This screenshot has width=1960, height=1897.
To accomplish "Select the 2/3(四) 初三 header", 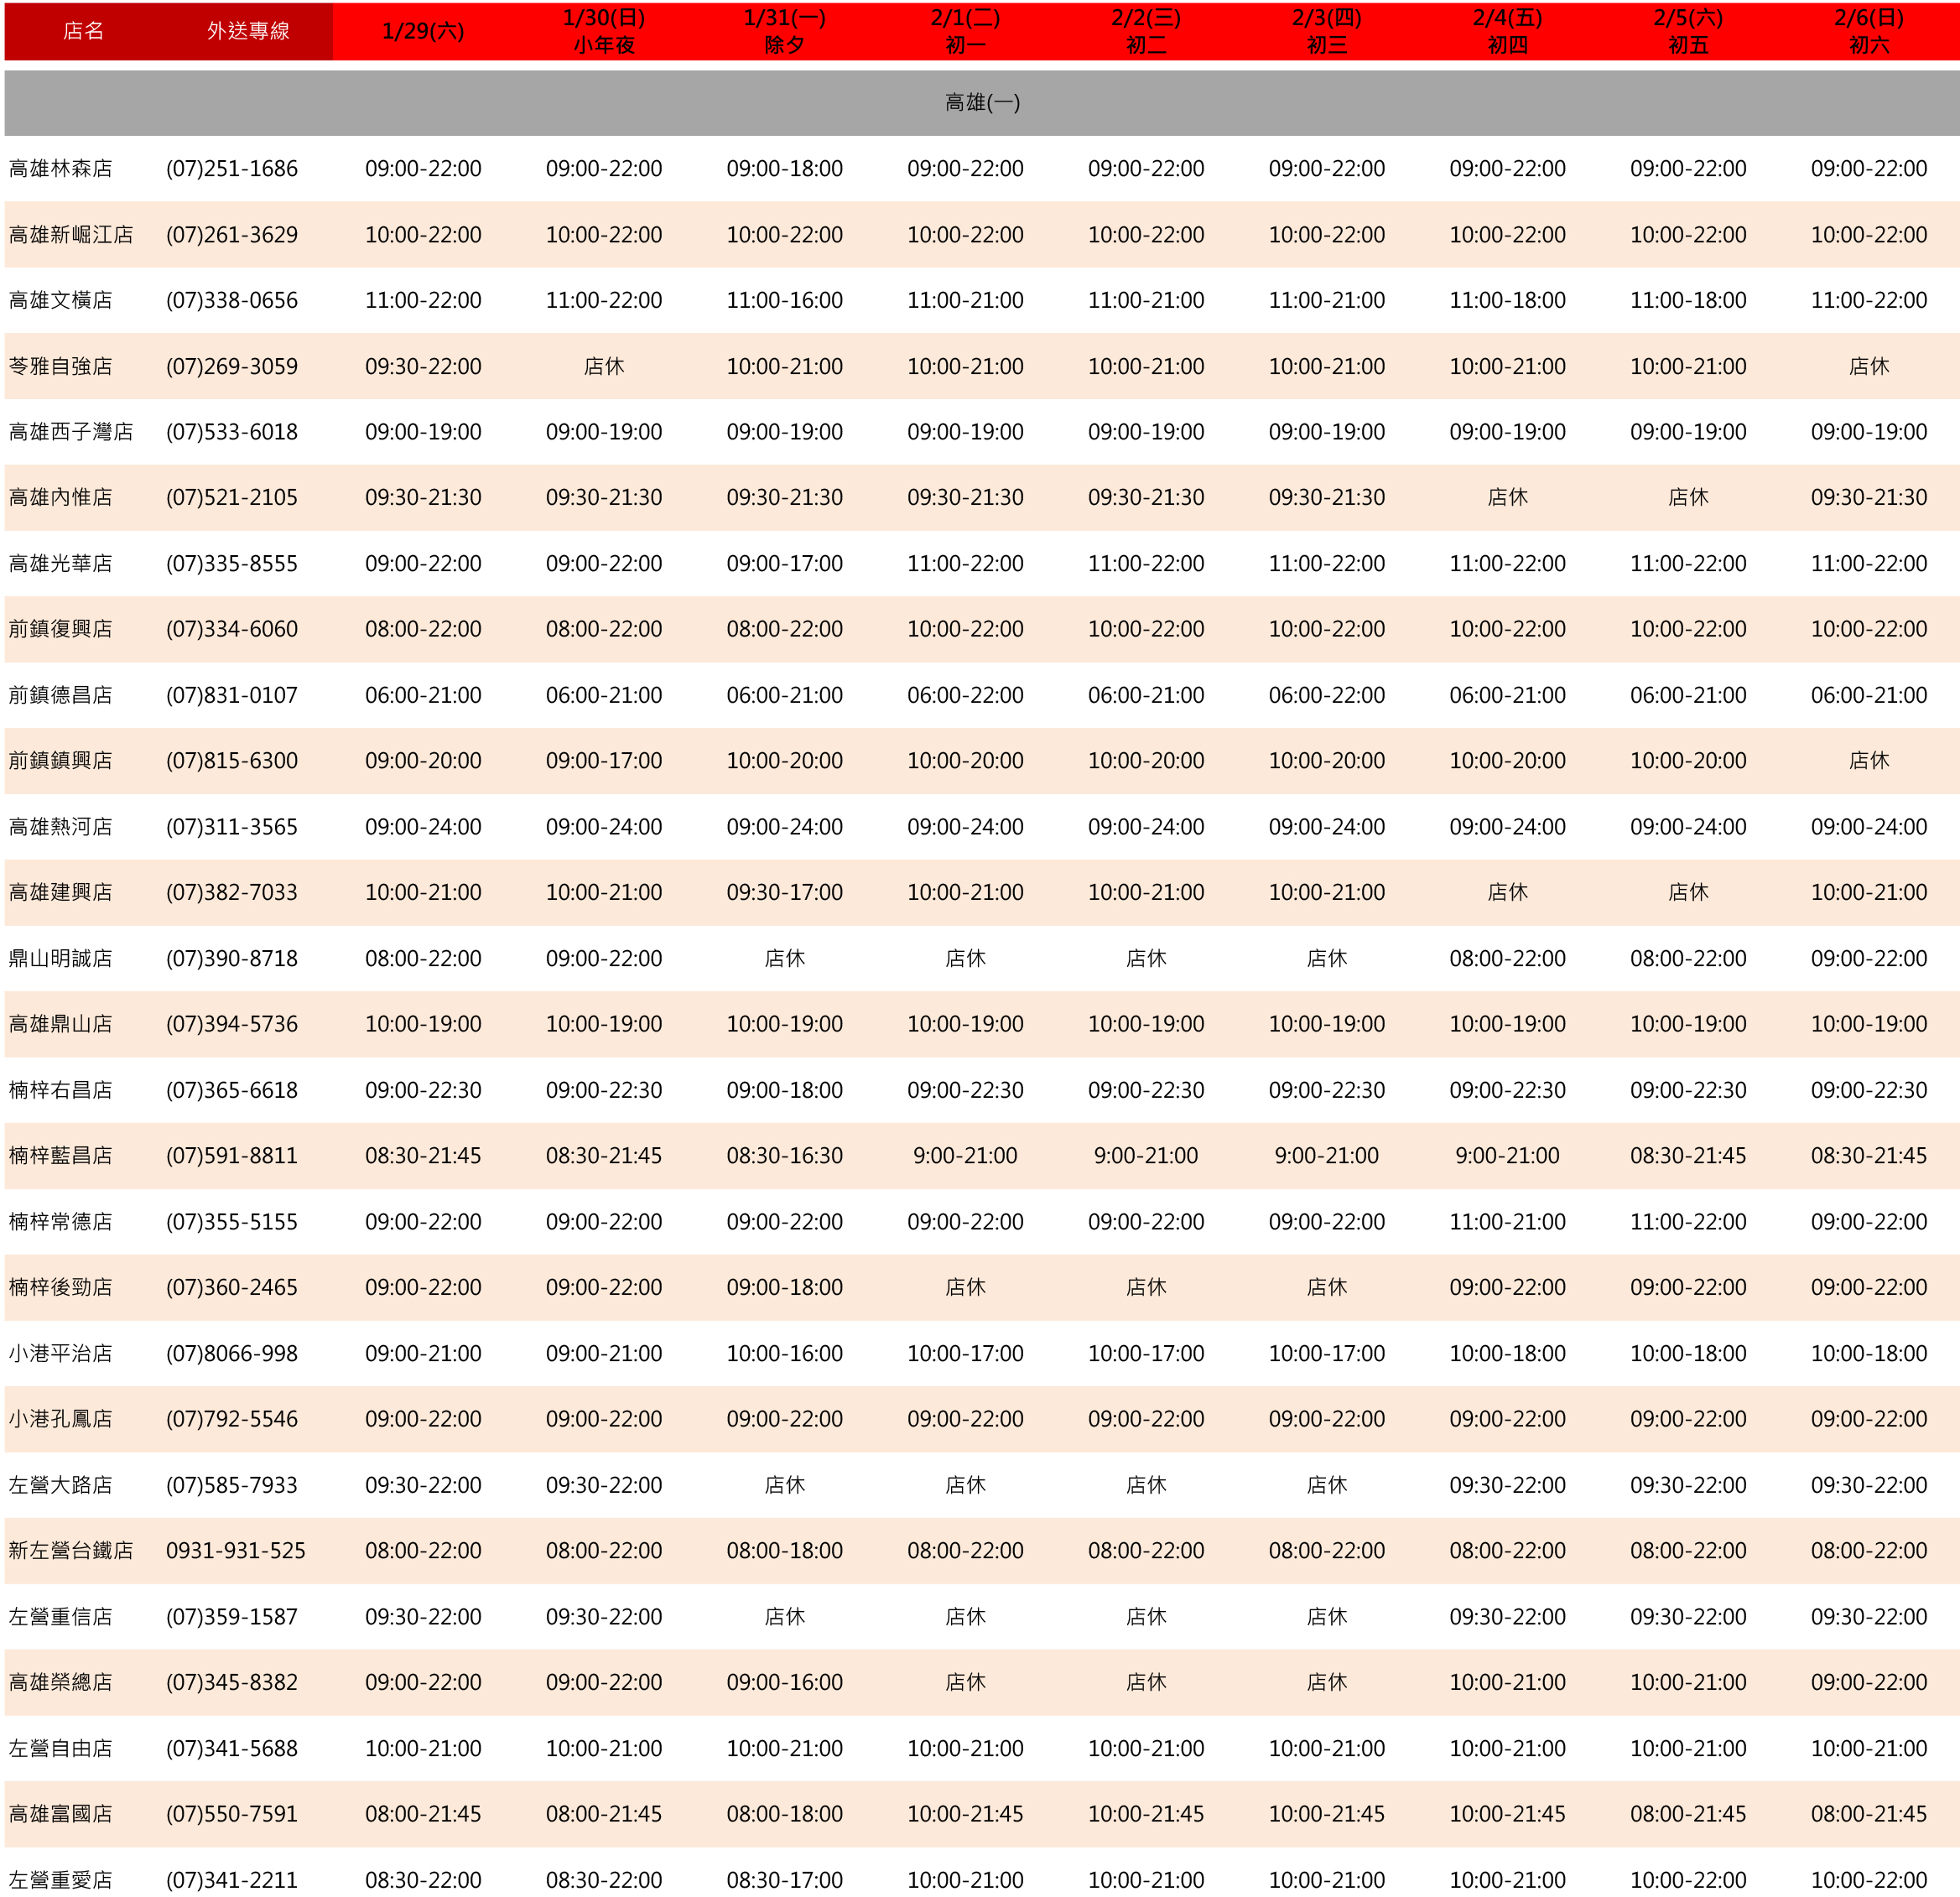I will tap(1327, 31).
